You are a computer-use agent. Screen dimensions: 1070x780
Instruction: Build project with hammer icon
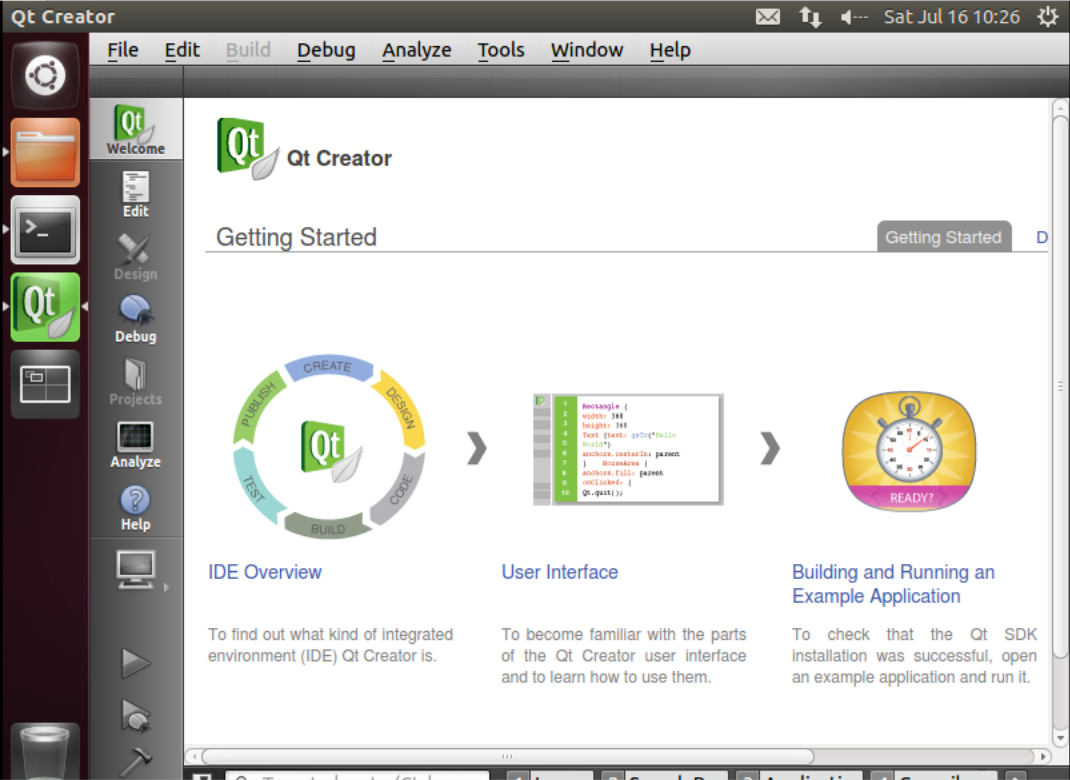pyautogui.click(x=136, y=762)
